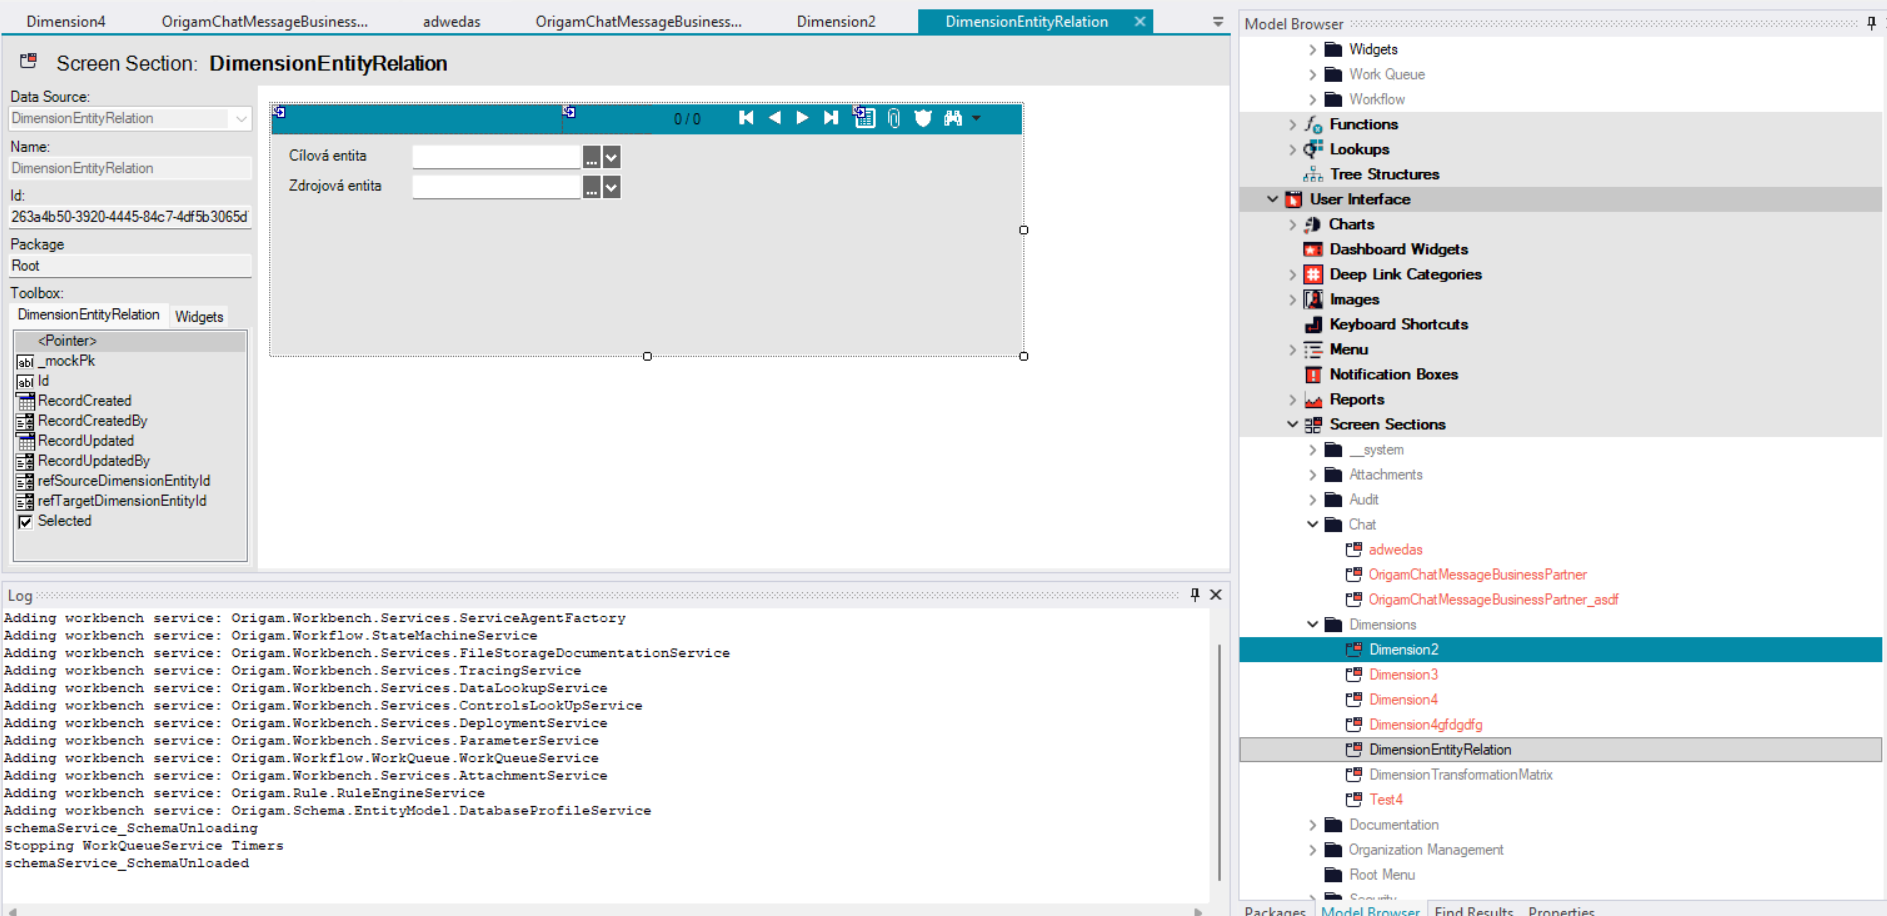Collapse the Screen Sections node

1293,424
